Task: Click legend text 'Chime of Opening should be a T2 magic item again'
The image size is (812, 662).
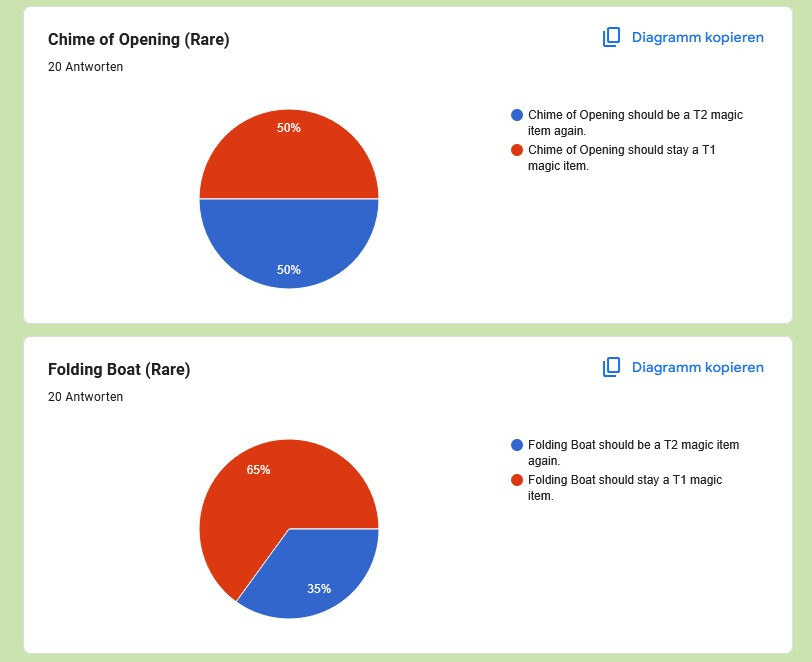Action: click(635, 123)
